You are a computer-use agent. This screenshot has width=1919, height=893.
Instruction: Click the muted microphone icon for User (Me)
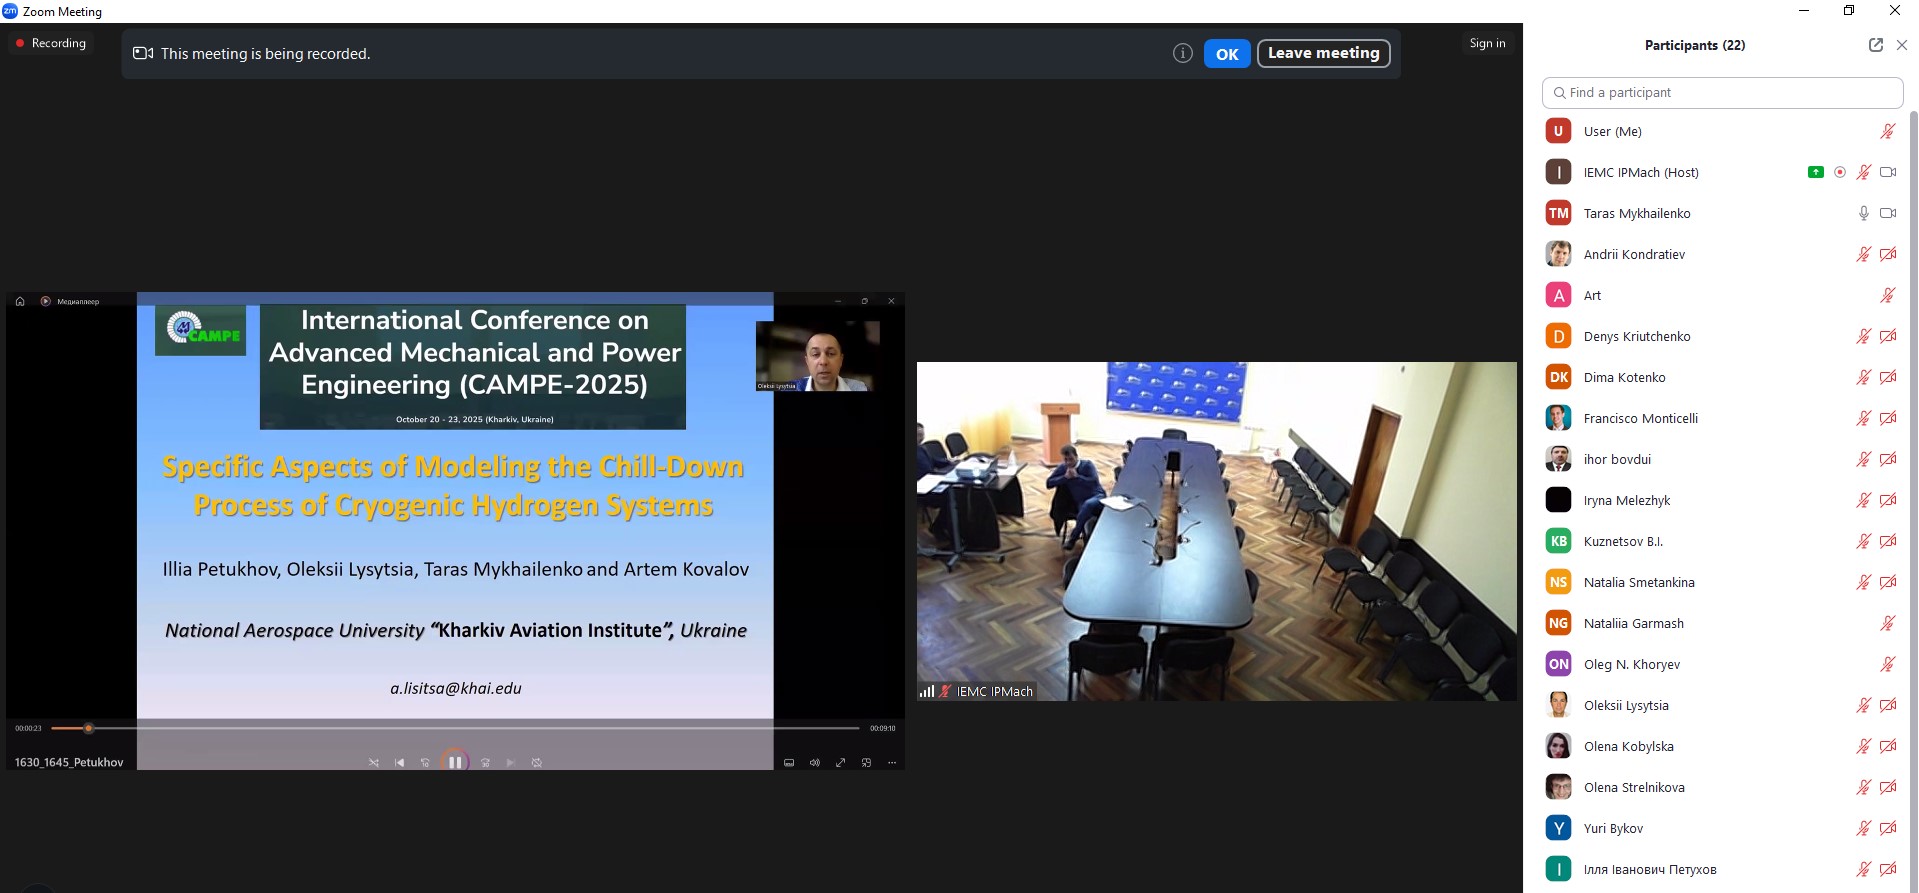pos(1887,131)
